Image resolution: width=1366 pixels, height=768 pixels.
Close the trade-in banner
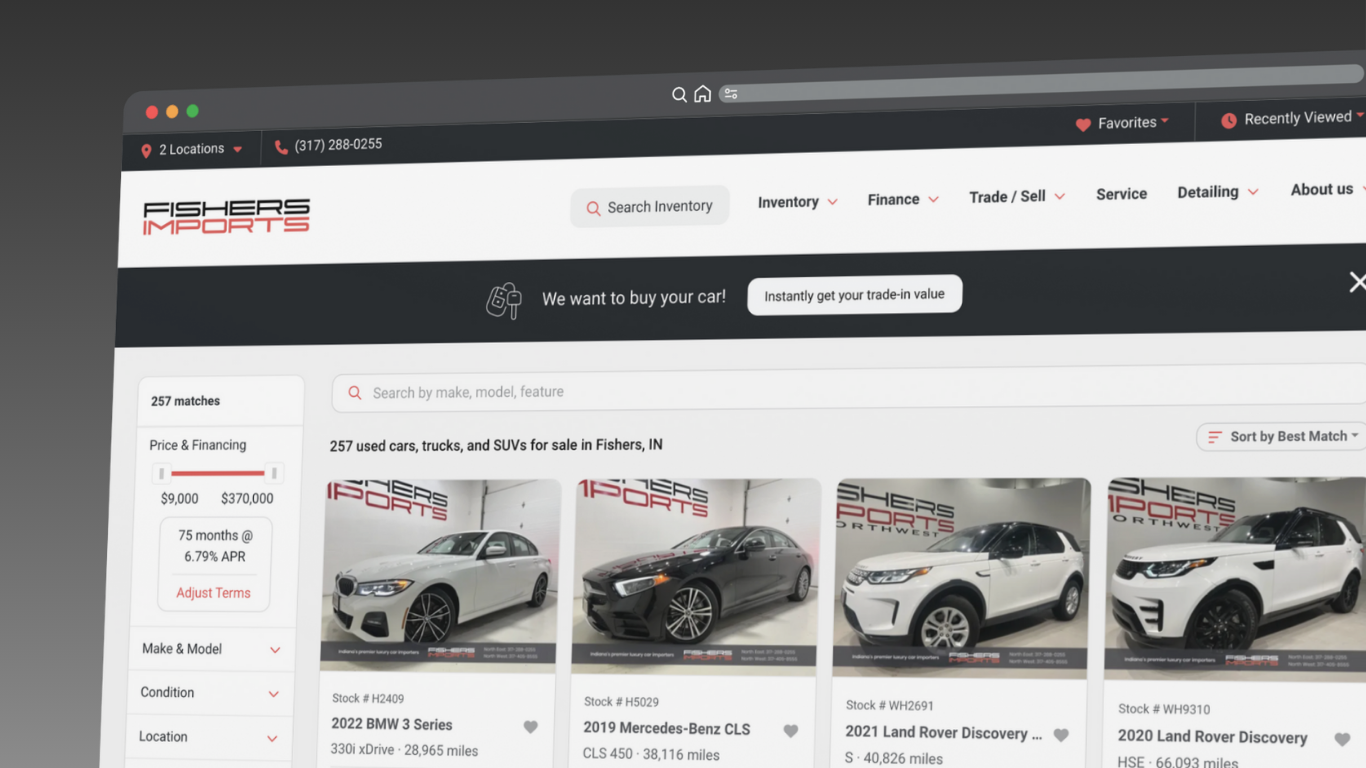pyautogui.click(x=1357, y=283)
